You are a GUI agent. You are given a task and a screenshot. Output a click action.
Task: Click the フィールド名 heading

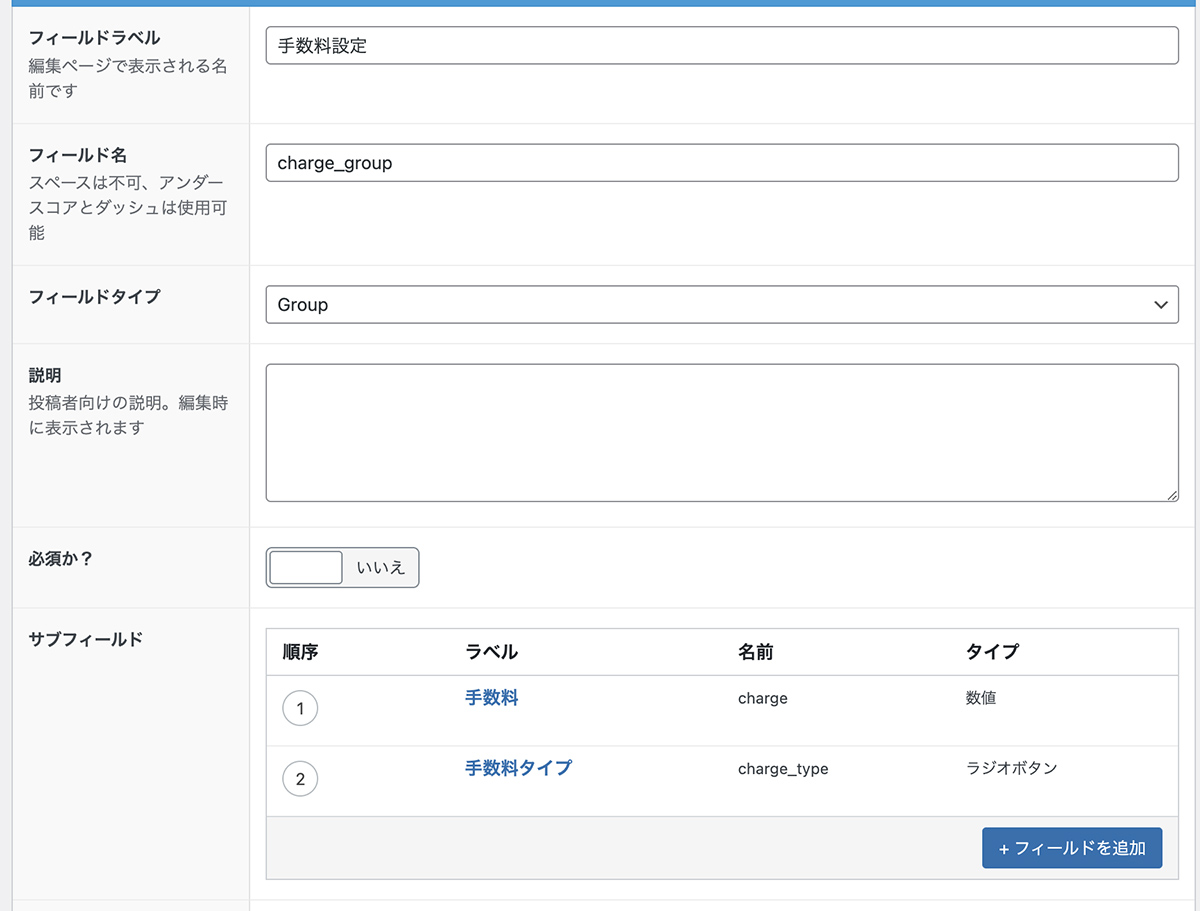[x=78, y=156]
